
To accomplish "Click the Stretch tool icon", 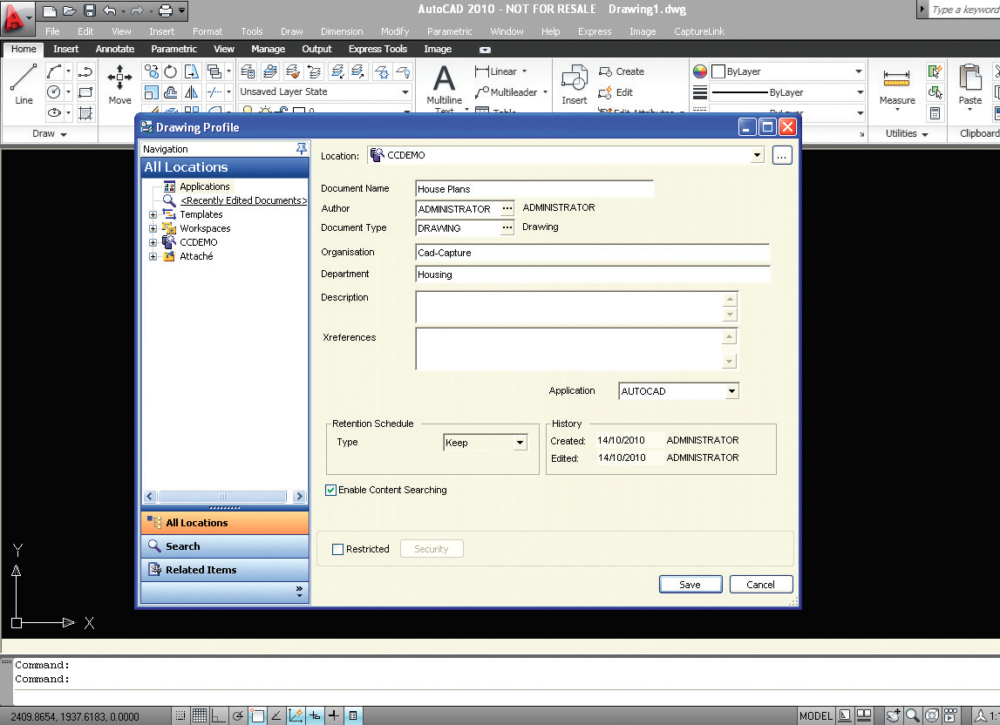I will click(x=191, y=71).
